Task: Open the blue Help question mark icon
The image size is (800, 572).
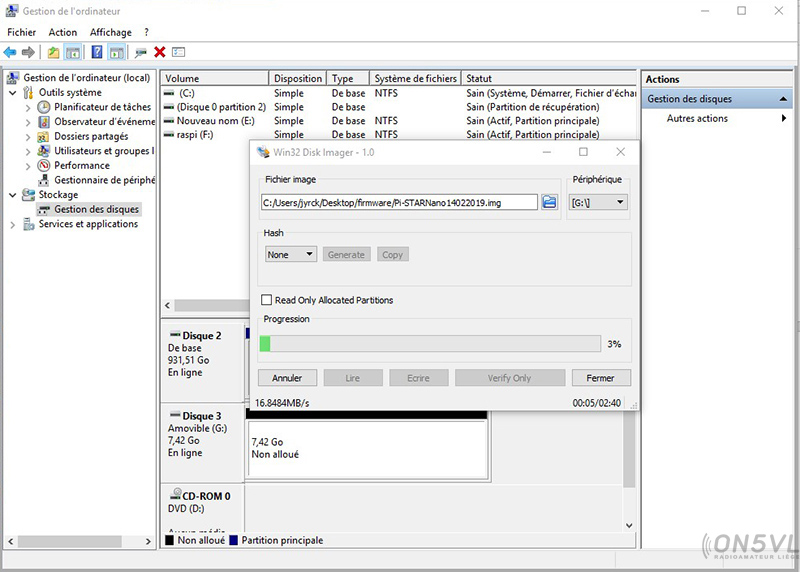Action: coord(97,52)
